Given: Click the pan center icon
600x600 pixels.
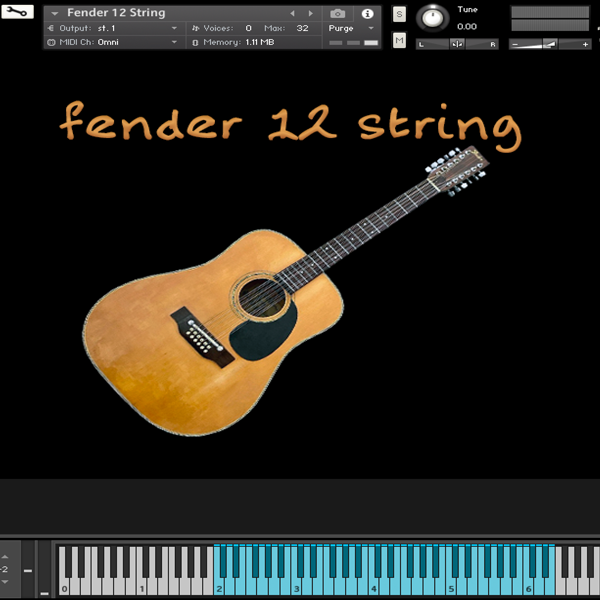Looking at the screenshot, I should (457, 44).
